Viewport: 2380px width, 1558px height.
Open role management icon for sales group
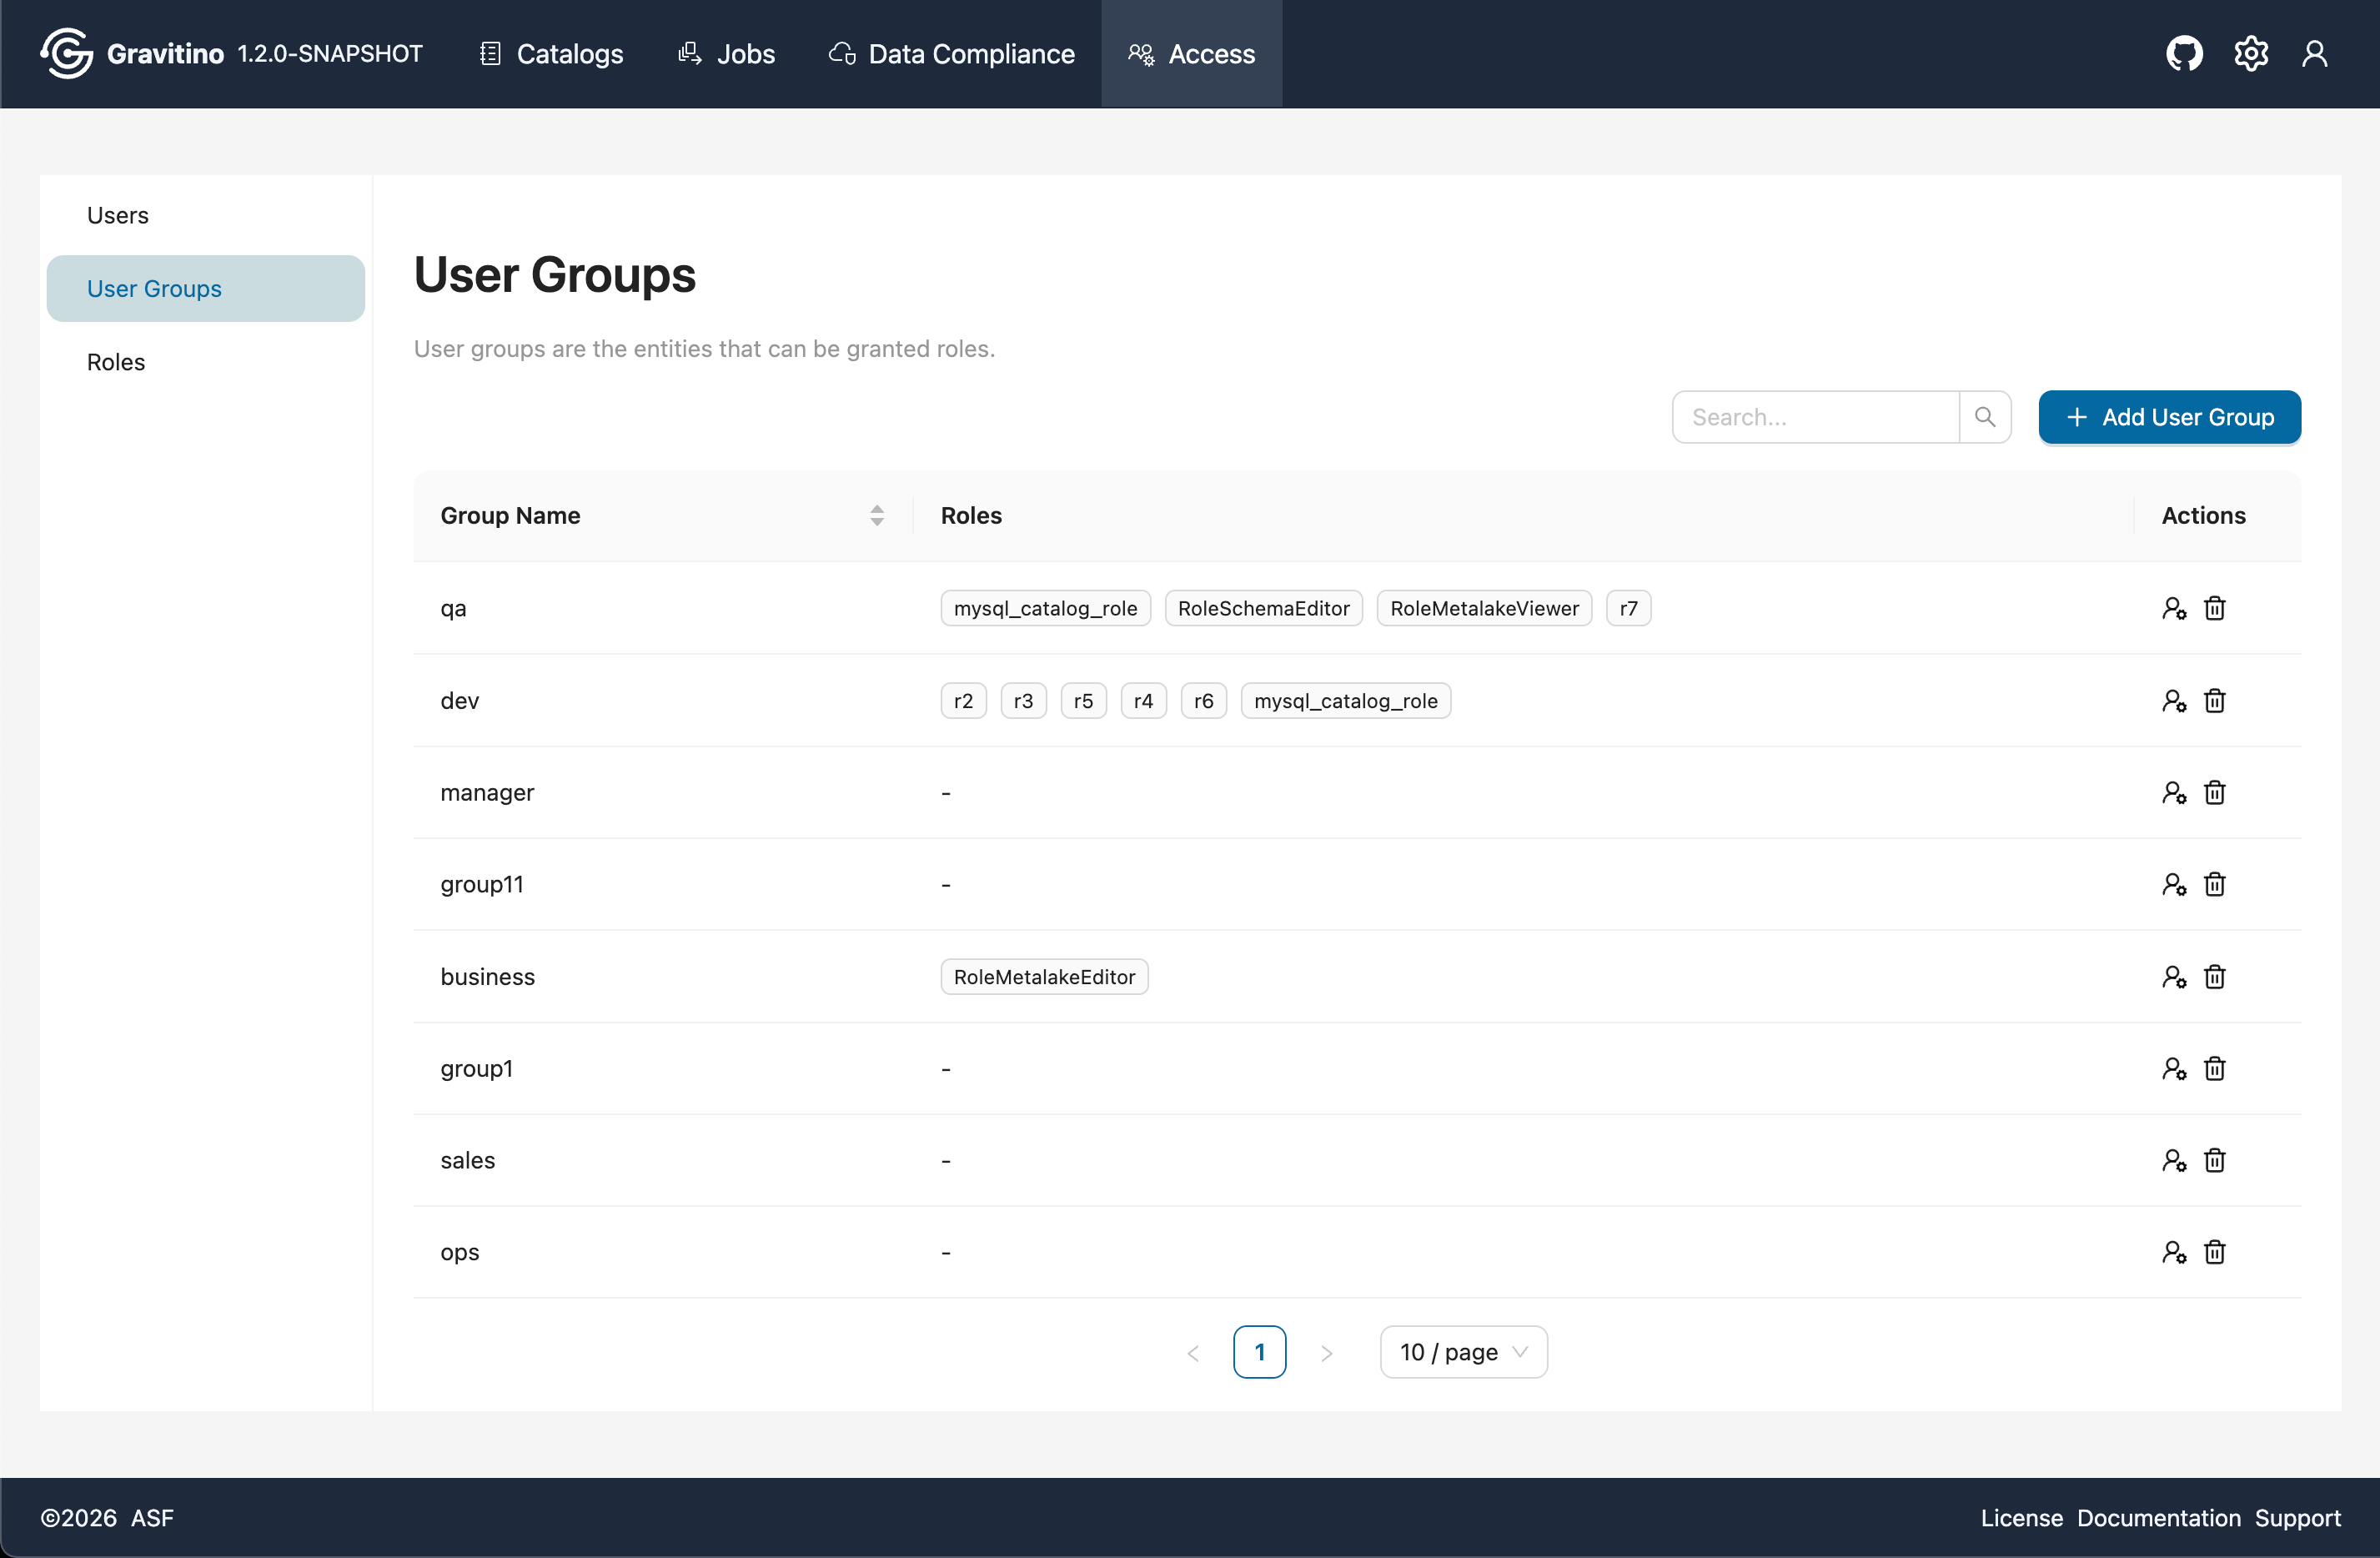click(x=2174, y=1160)
